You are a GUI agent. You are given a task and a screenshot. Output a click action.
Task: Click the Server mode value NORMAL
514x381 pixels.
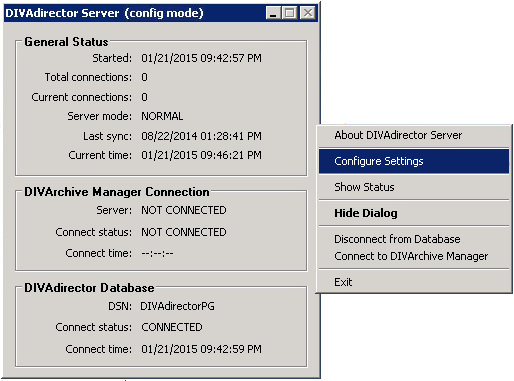(x=162, y=116)
